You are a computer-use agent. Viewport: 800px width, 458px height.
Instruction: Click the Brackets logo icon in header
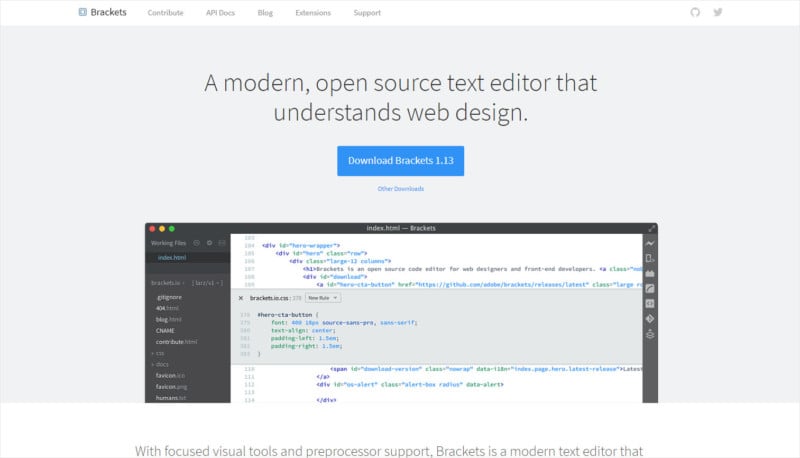point(83,12)
